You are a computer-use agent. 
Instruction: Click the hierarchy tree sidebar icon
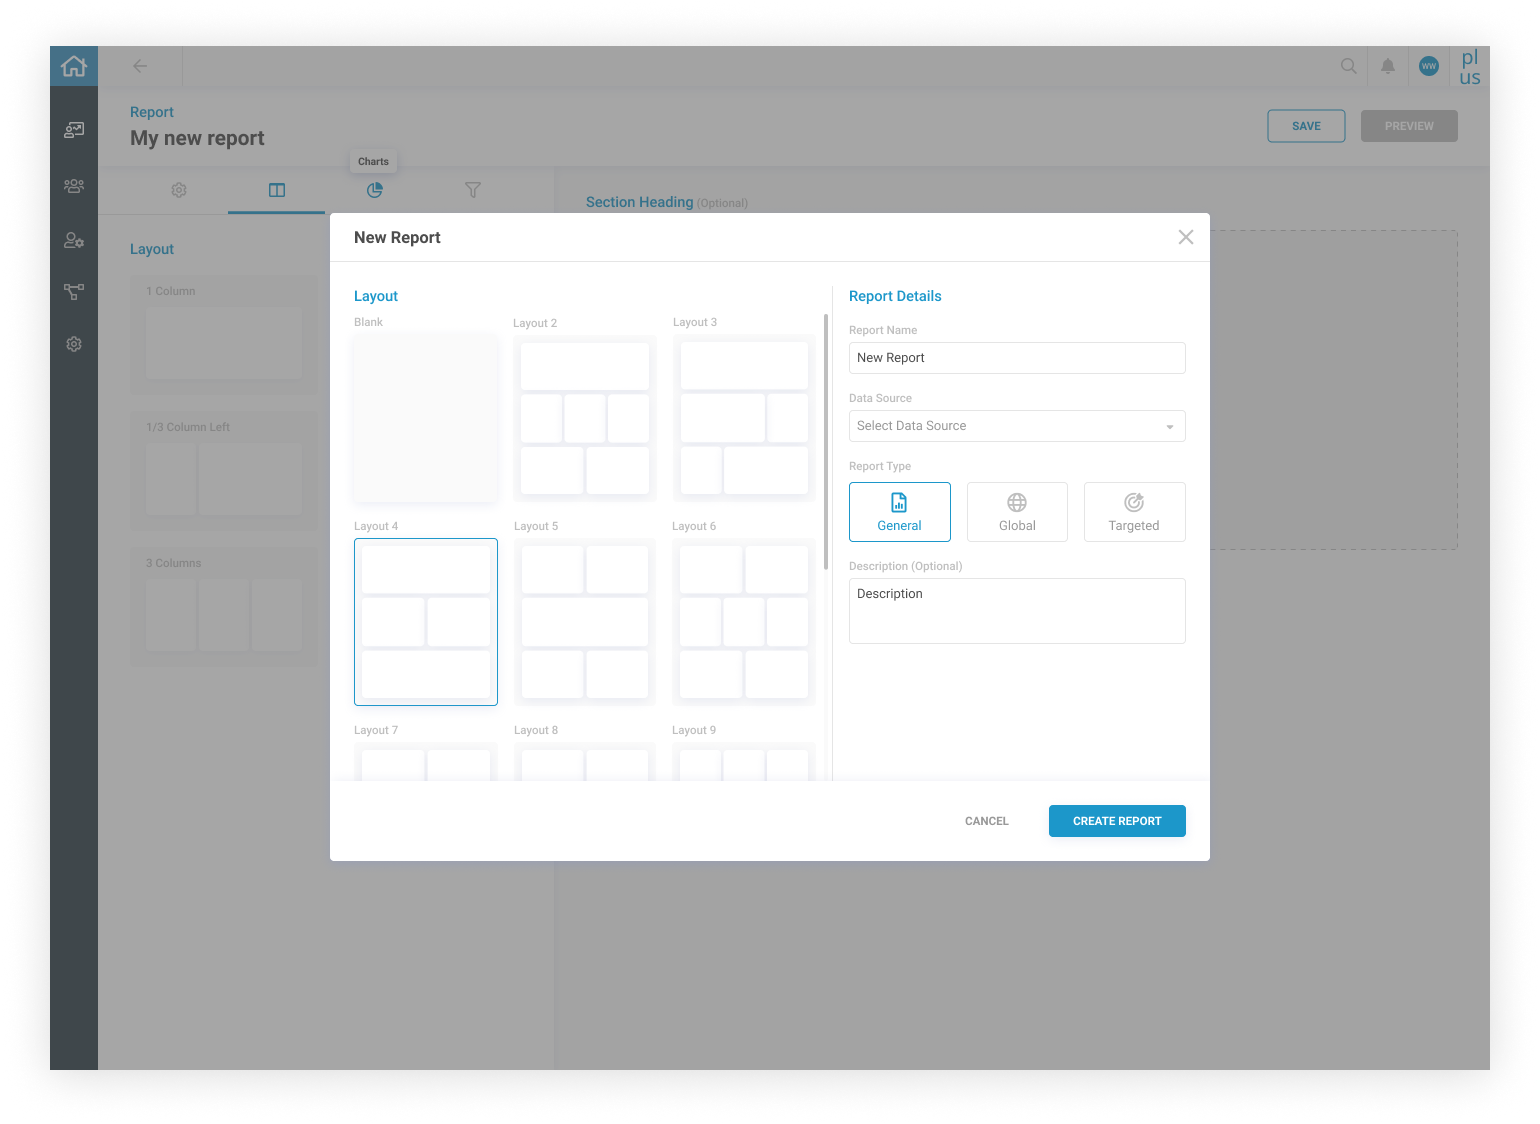click(x=74, y=292)
